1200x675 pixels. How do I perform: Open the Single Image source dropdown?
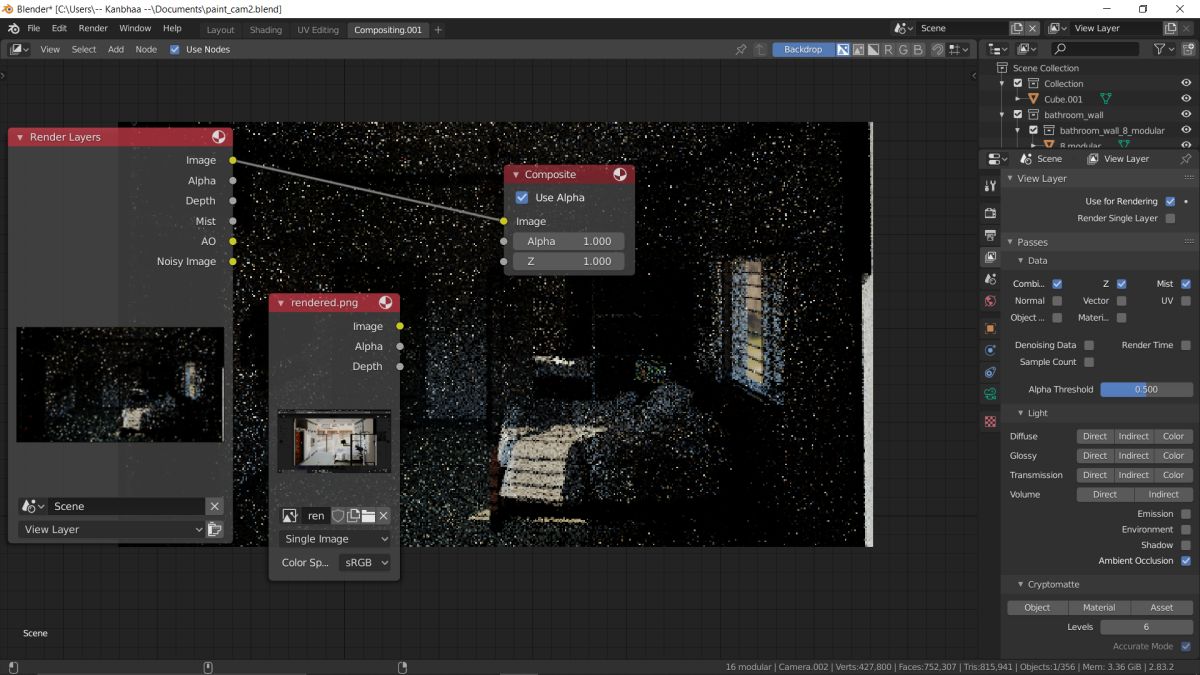(335, 539)
